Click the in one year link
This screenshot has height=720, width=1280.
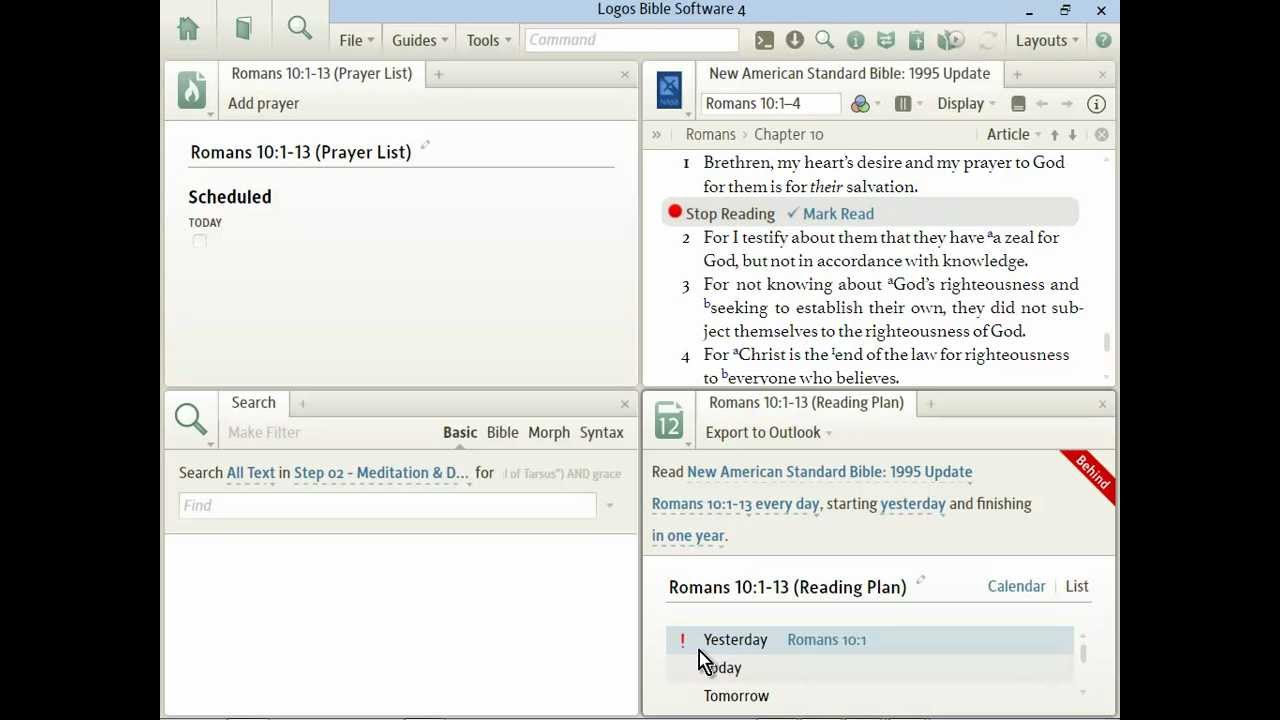[x=688, y=536]
